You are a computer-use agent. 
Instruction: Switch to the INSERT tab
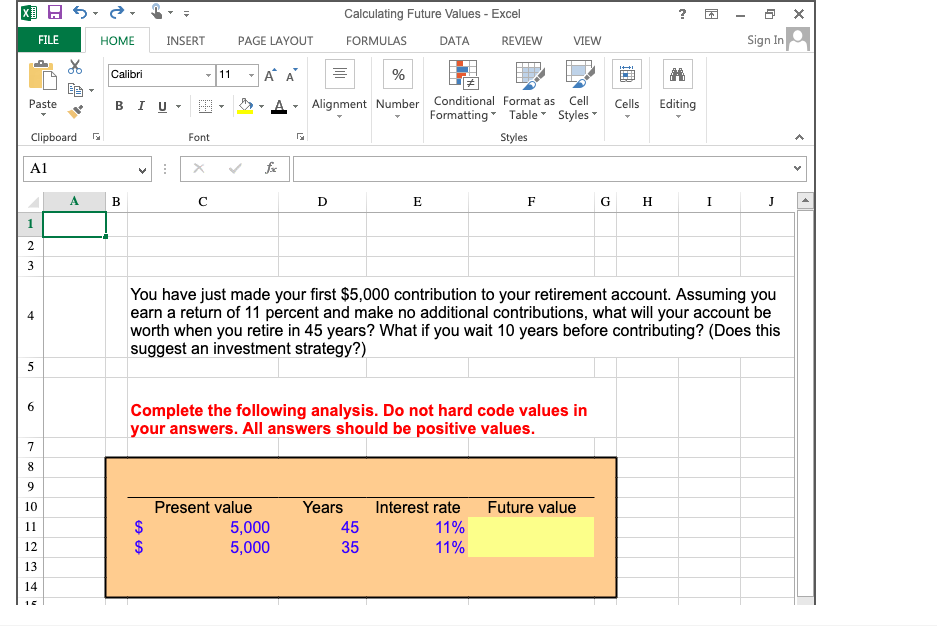[x=185, y=41]
